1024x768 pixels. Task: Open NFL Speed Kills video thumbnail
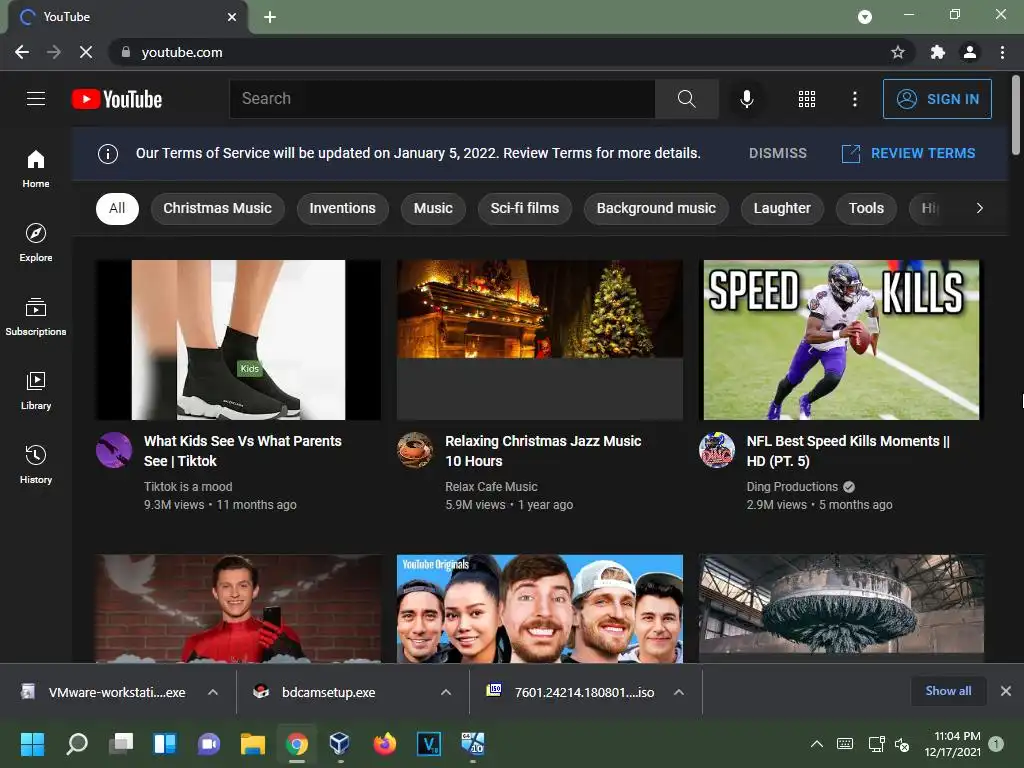pos(841,340)
